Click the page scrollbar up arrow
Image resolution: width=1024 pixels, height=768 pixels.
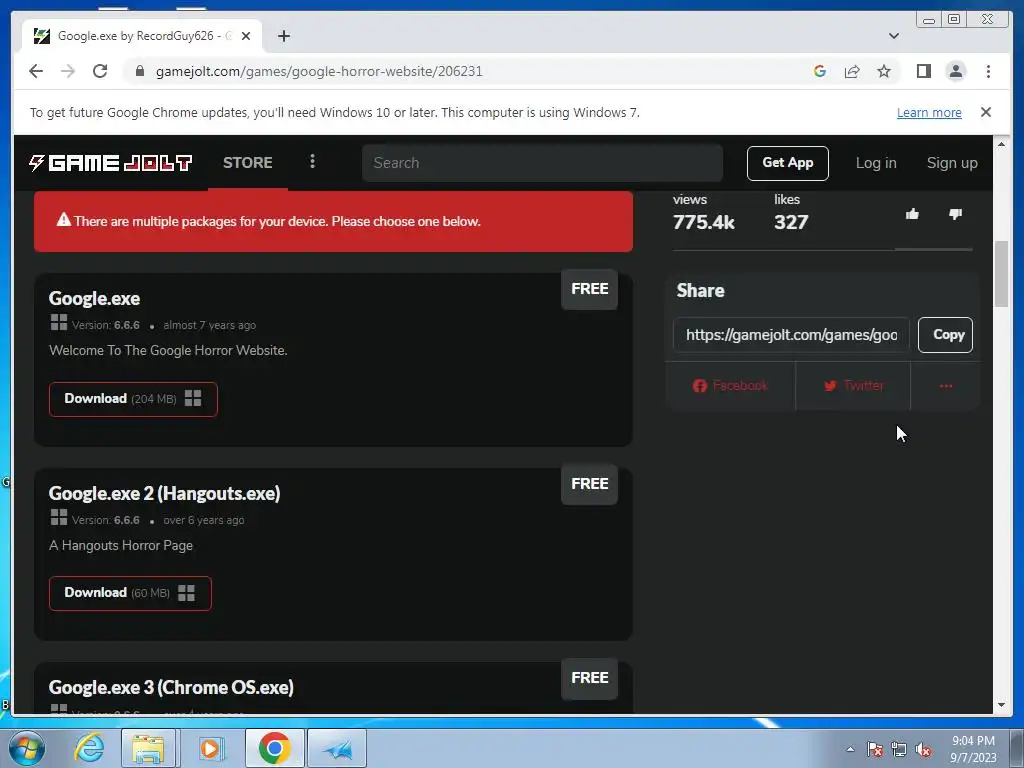click(x=1001, y=144)
